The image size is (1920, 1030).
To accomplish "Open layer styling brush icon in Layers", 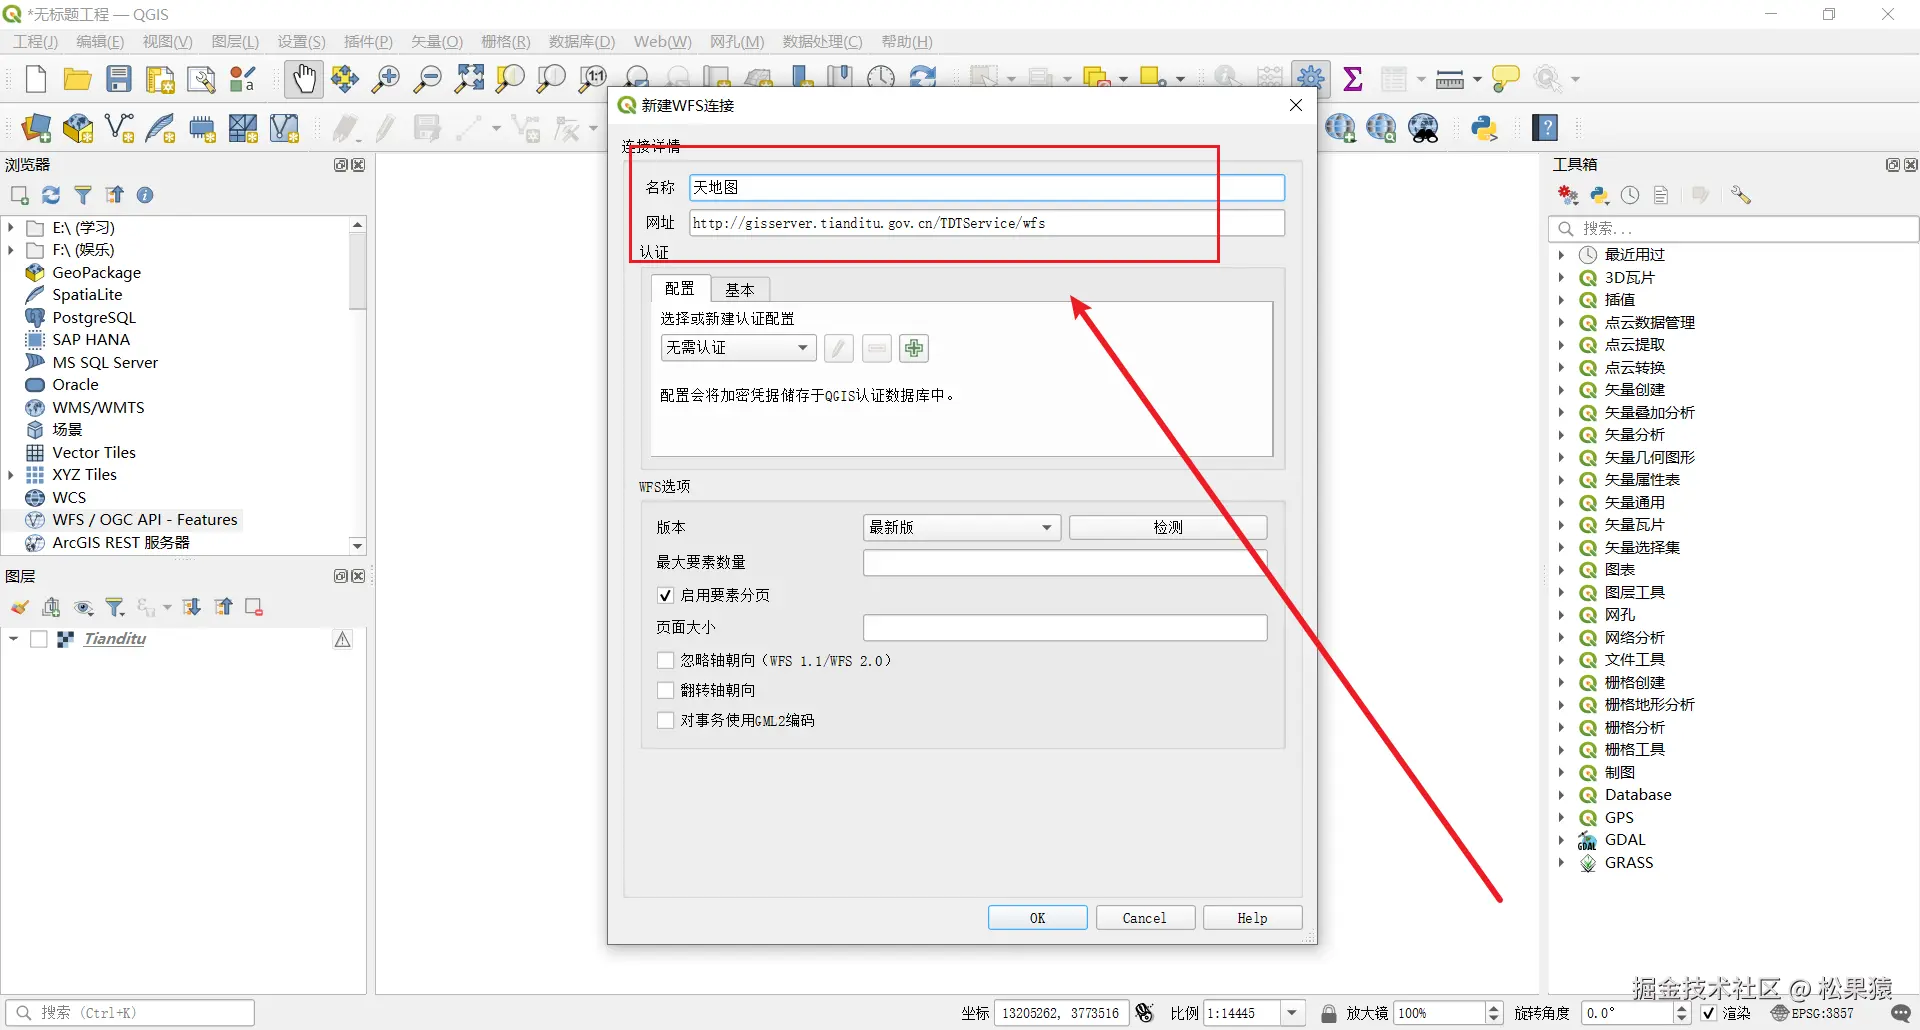I will point(19,607).
